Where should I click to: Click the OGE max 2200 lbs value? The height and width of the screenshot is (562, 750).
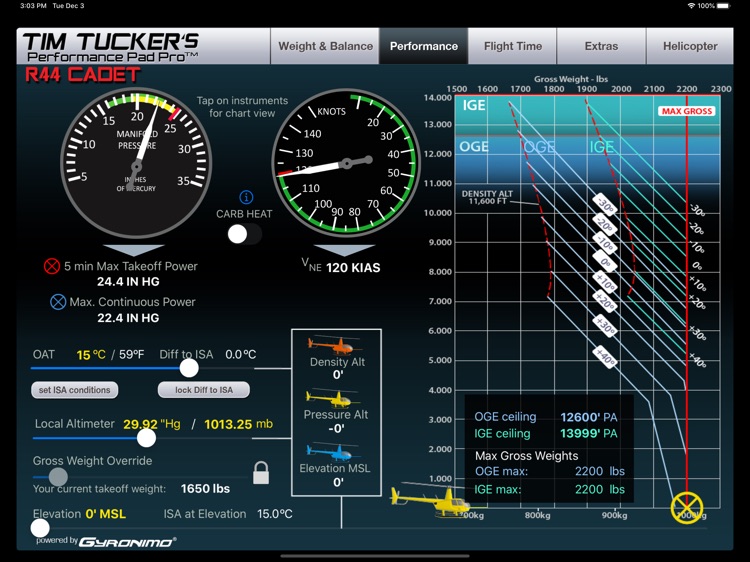click(600, 471)
